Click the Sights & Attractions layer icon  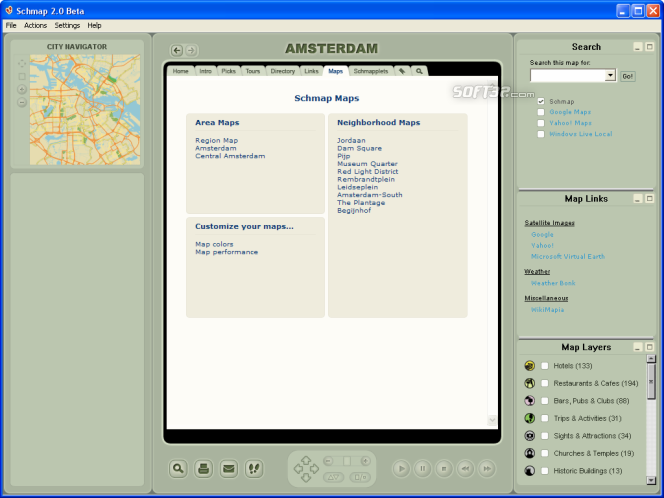(x=529, y=436)
